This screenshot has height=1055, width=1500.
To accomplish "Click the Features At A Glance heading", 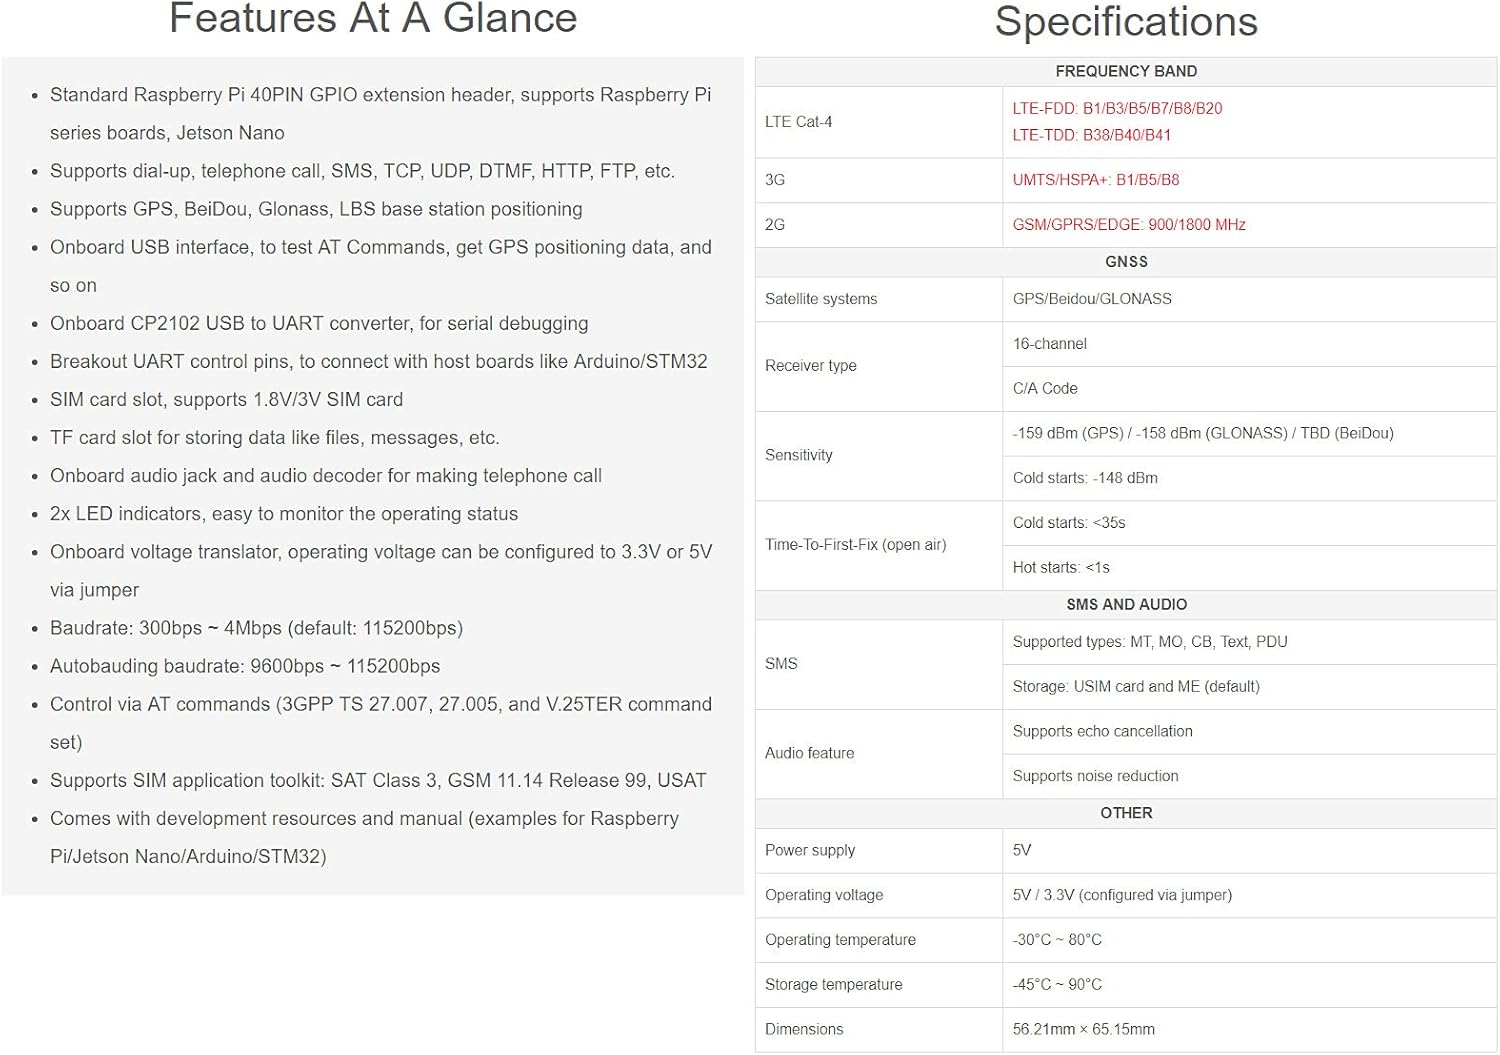I will (373, 19).
